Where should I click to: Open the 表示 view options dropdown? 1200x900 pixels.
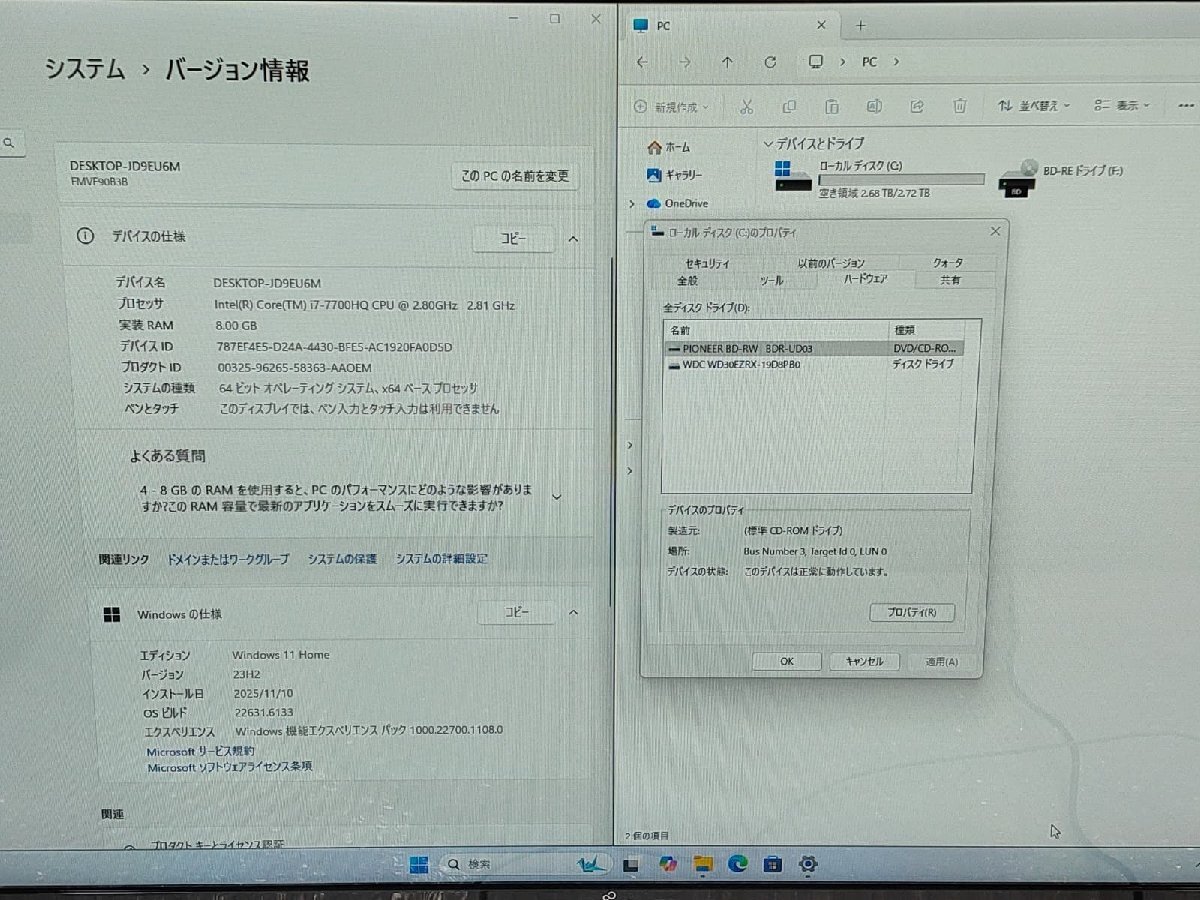[1124, 105]
